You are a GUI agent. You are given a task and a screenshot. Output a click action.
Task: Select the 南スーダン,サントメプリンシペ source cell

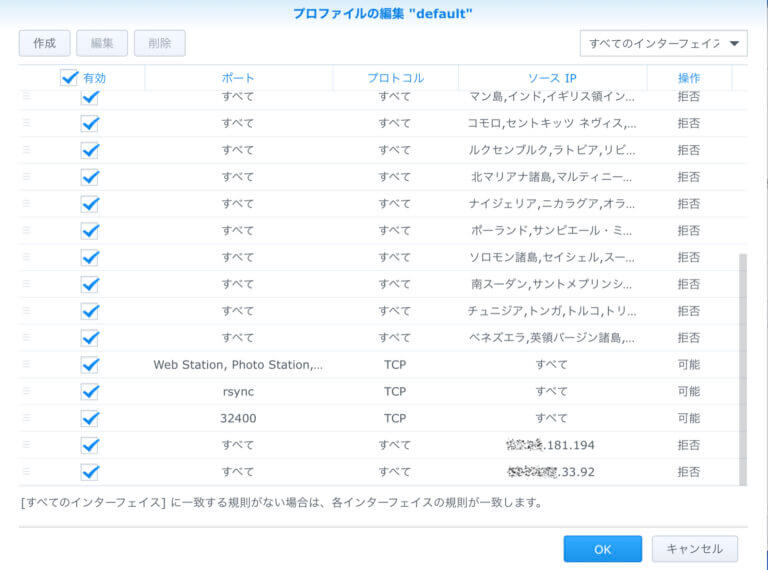tap(552, 284)
